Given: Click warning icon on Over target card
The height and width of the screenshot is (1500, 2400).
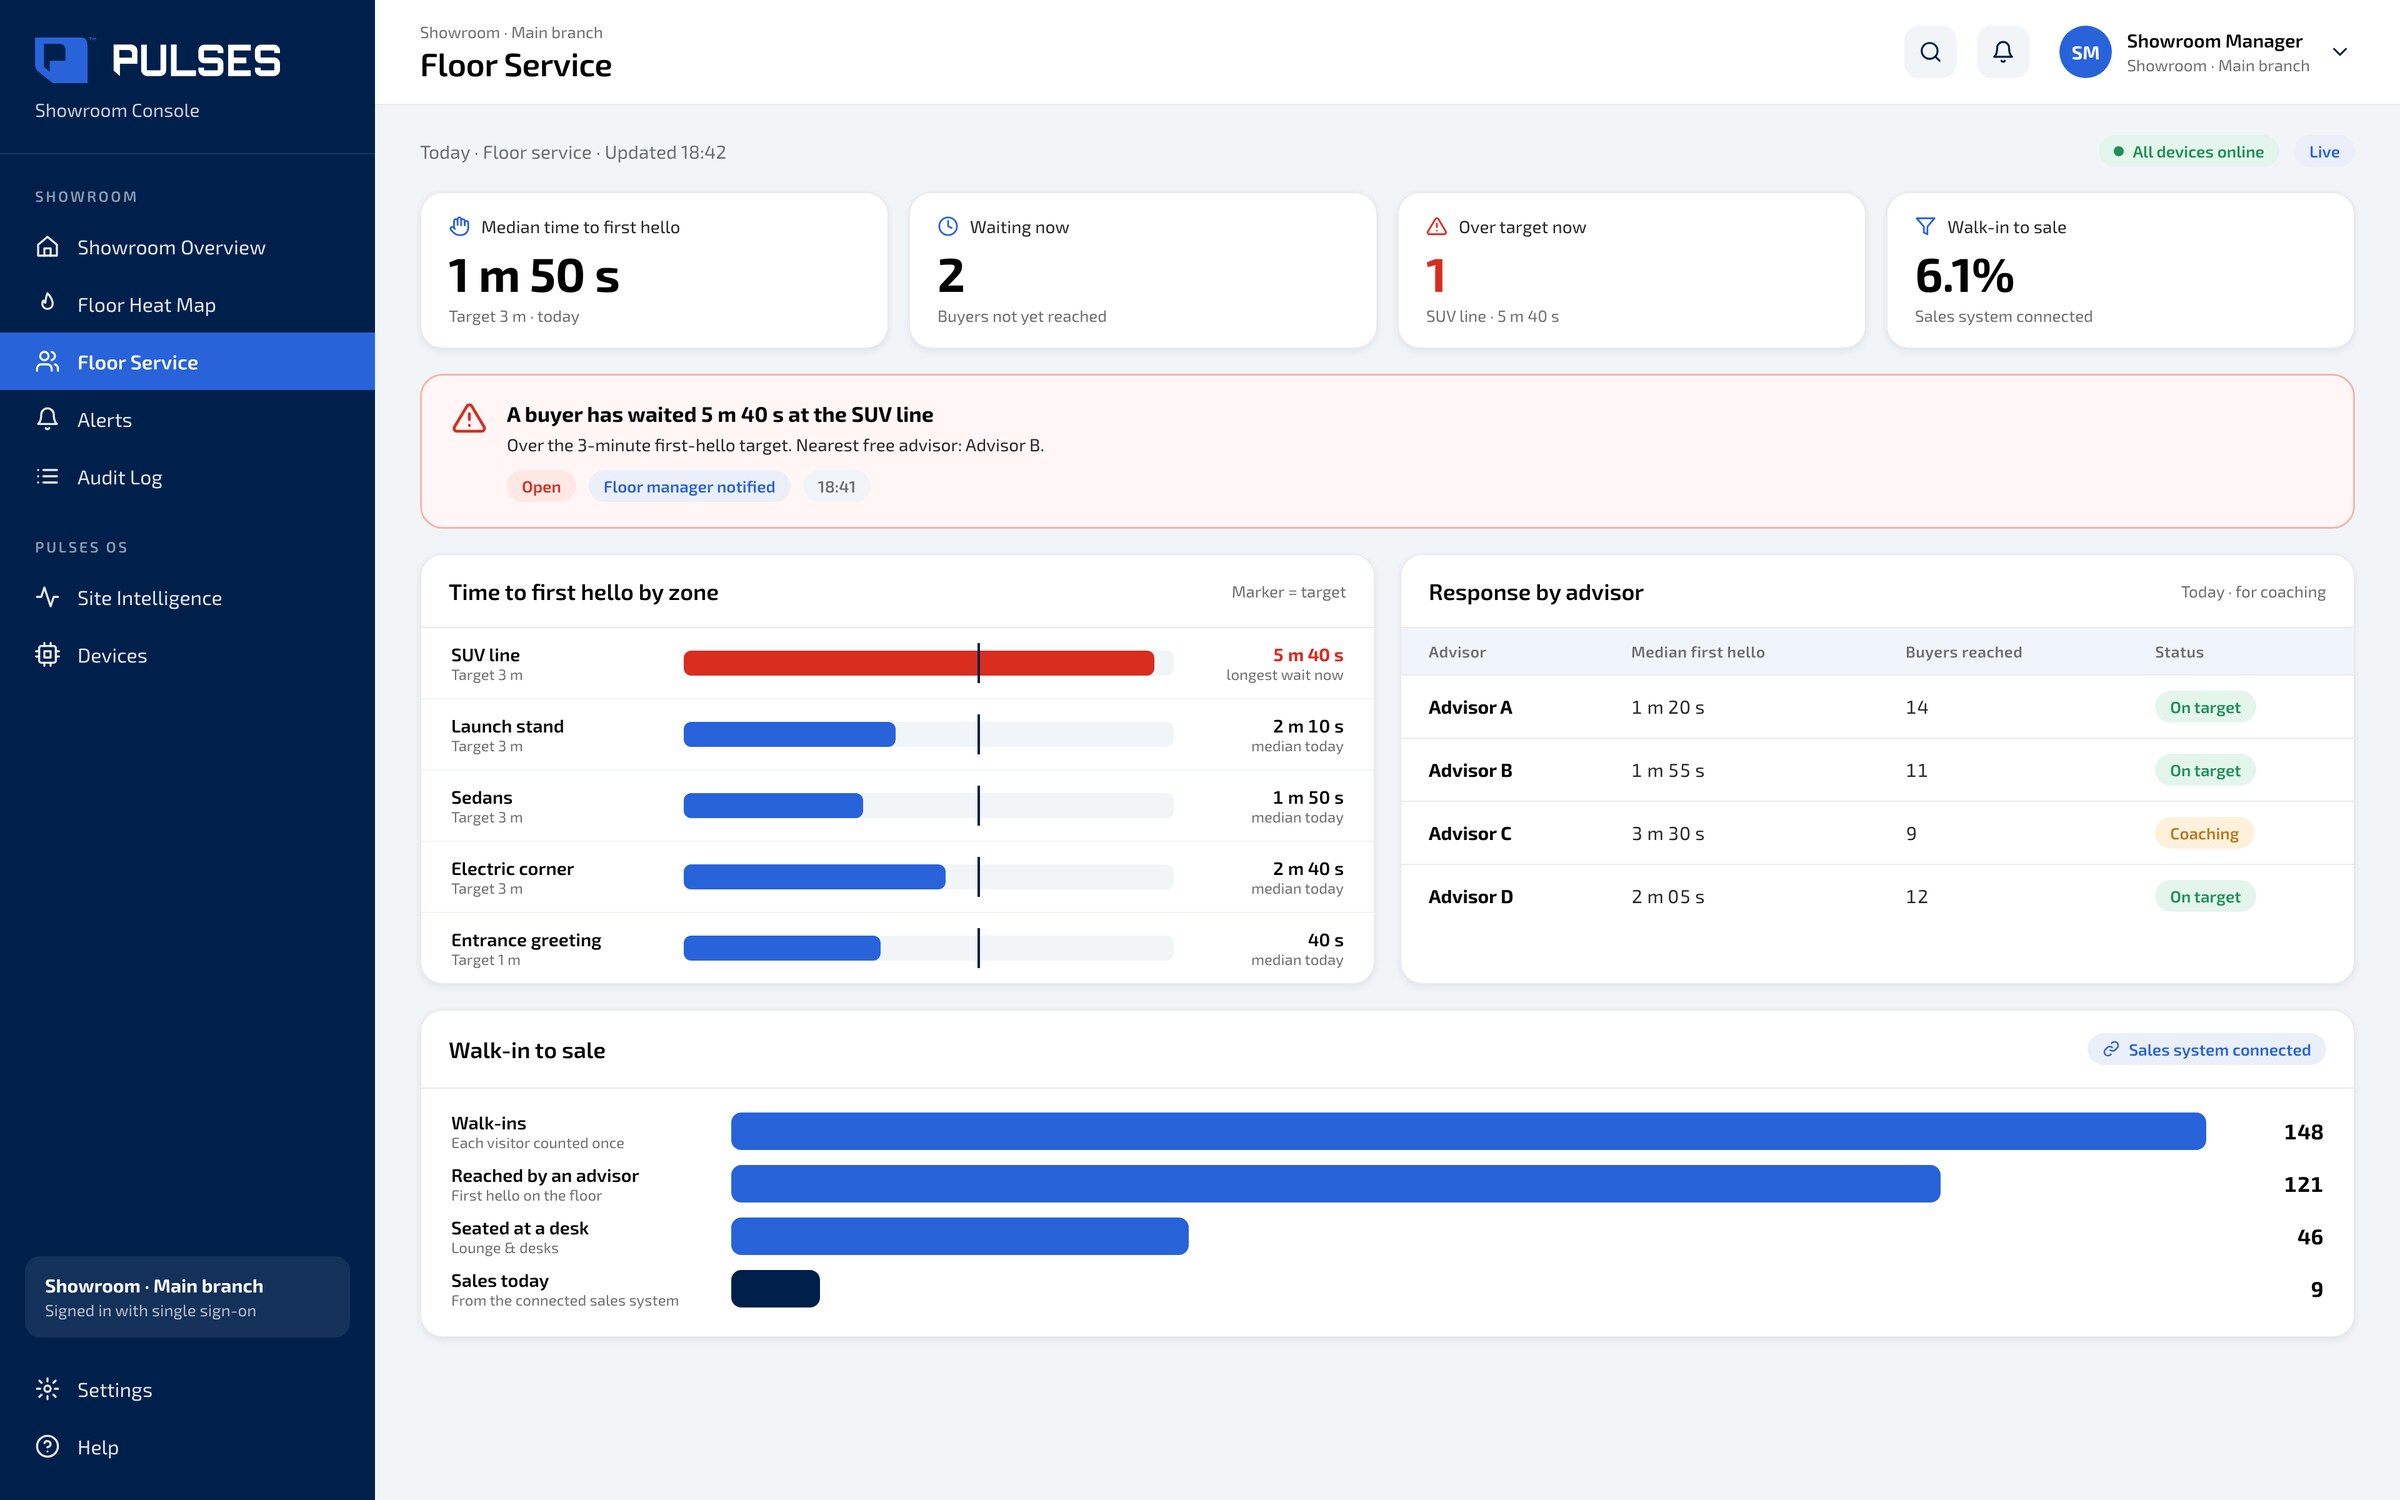Looking at the screenshot, I should coord(1437,227).
